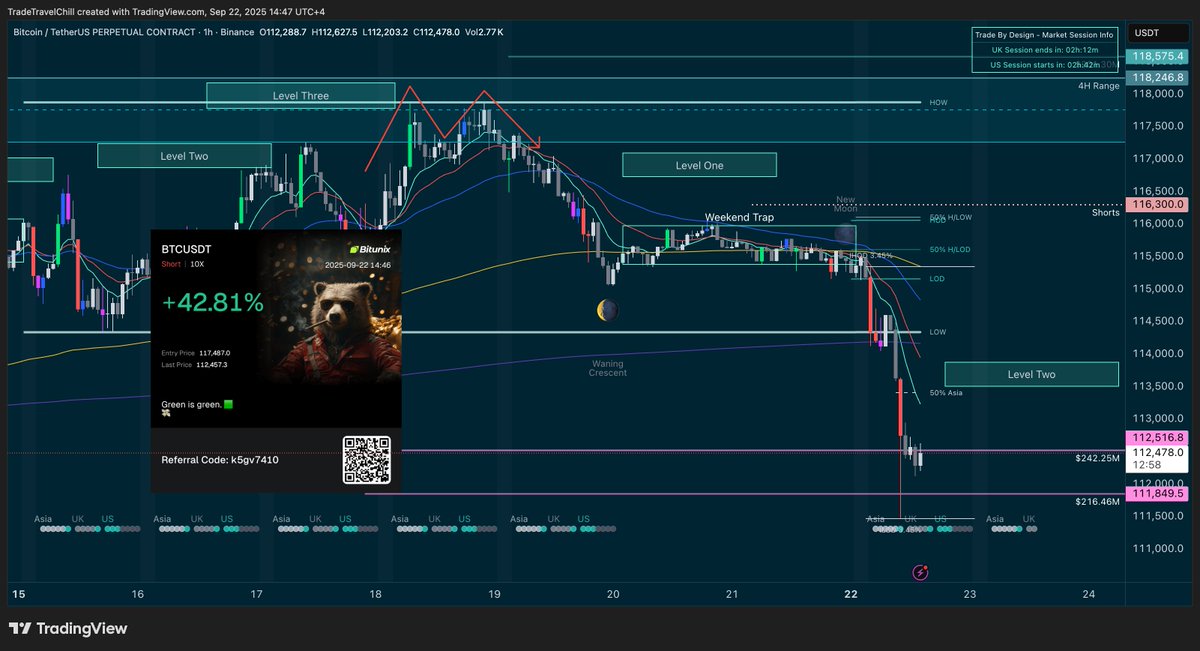Click the '4H Range' label
This screenshot has height=651, width=1200.
click(x=1098, y=86)
